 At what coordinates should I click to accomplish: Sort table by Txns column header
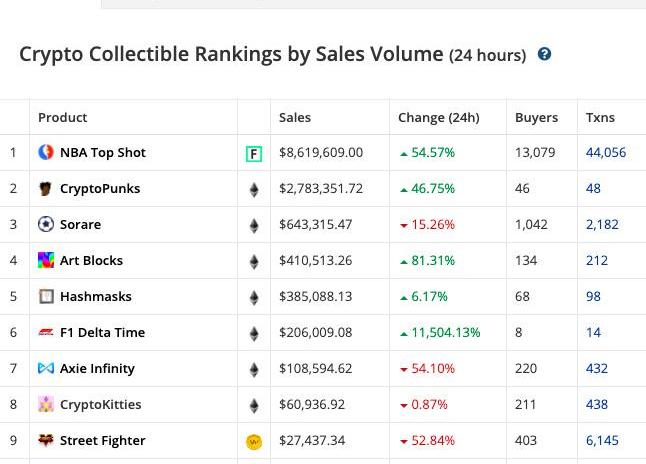[600, 118]
